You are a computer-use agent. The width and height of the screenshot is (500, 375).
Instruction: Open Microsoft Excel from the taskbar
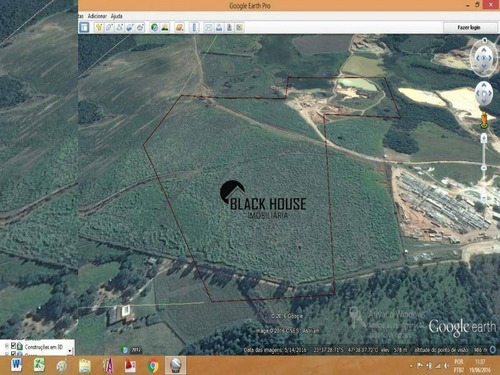coord(39,365)
